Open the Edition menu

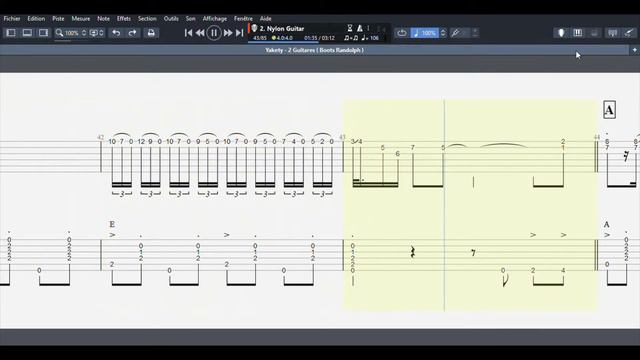tap(36, 18)
